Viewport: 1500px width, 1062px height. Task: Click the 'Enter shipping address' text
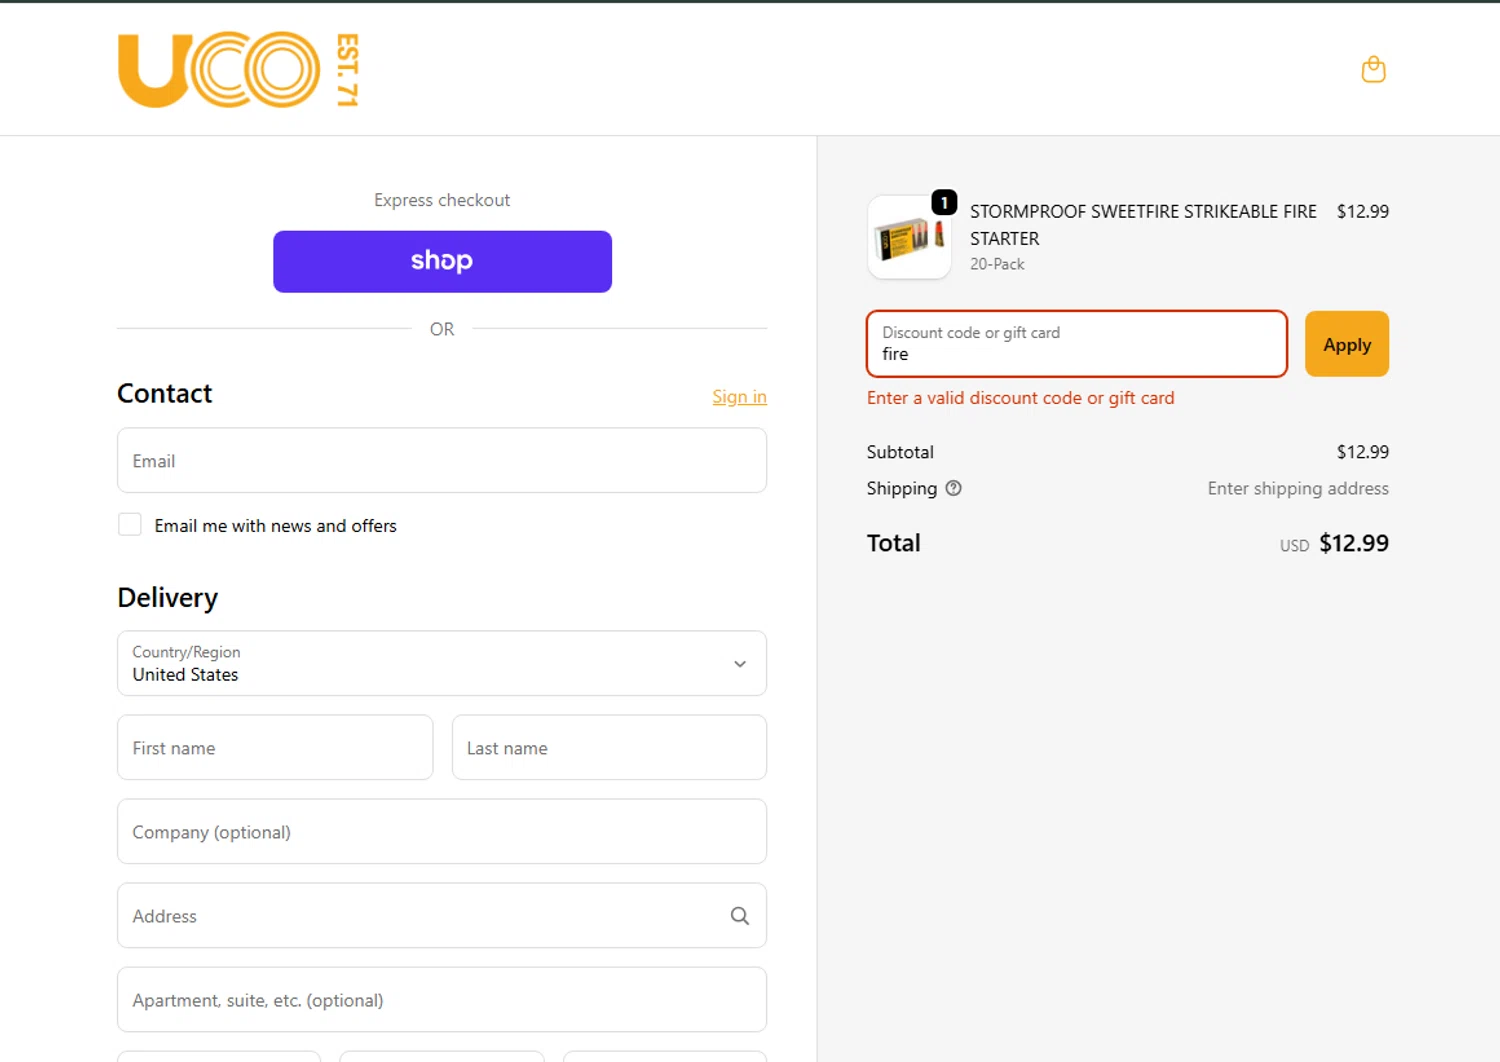coord(1298,488)
